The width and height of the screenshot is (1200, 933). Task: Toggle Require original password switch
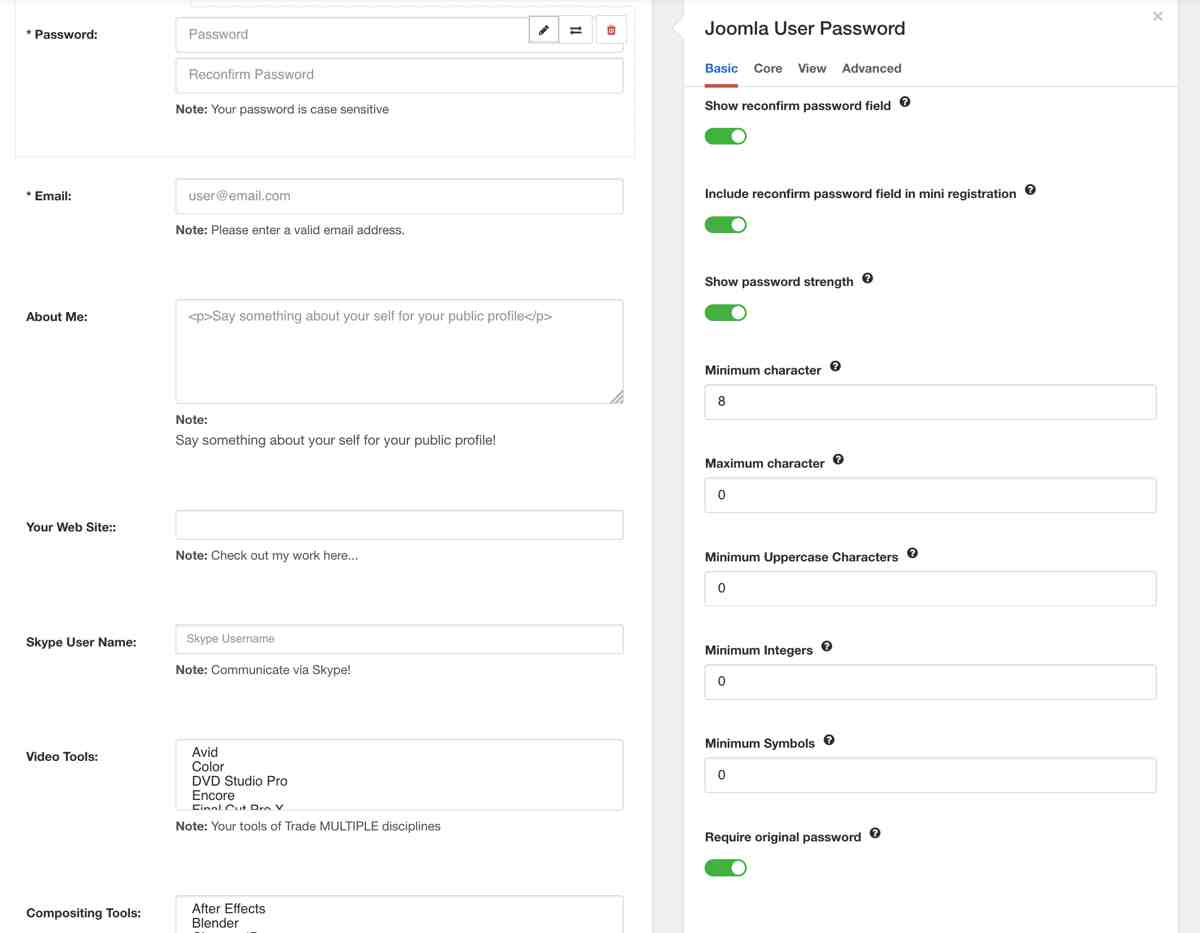coord(726,867)
